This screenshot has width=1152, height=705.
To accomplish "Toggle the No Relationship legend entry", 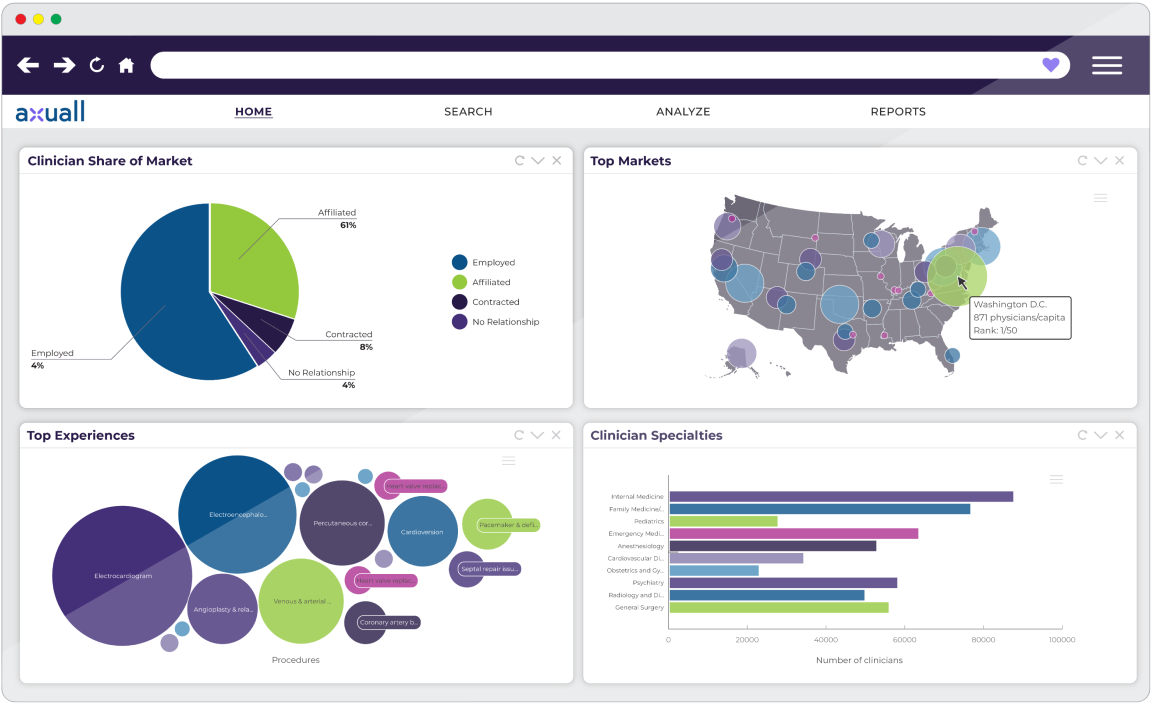I will 505,322.
